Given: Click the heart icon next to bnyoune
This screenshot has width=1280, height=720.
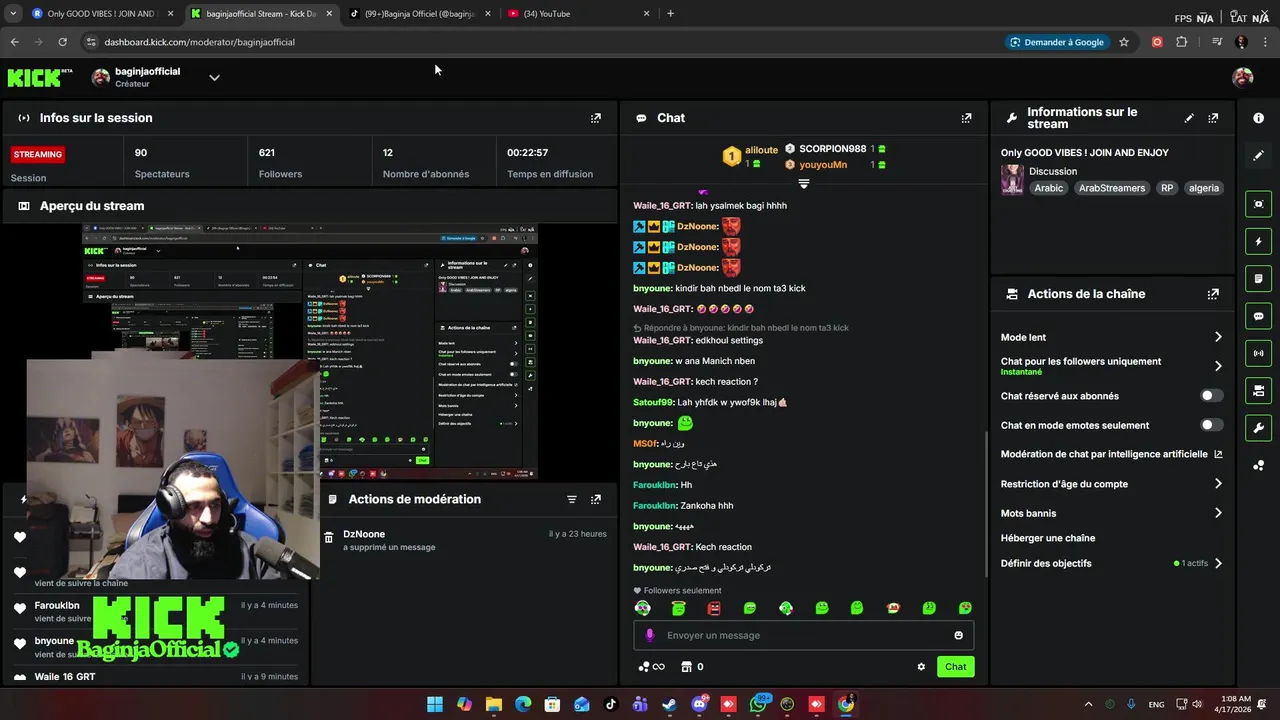Looking at the screenshot, I should pyautogui.click(x=19, y=644).
